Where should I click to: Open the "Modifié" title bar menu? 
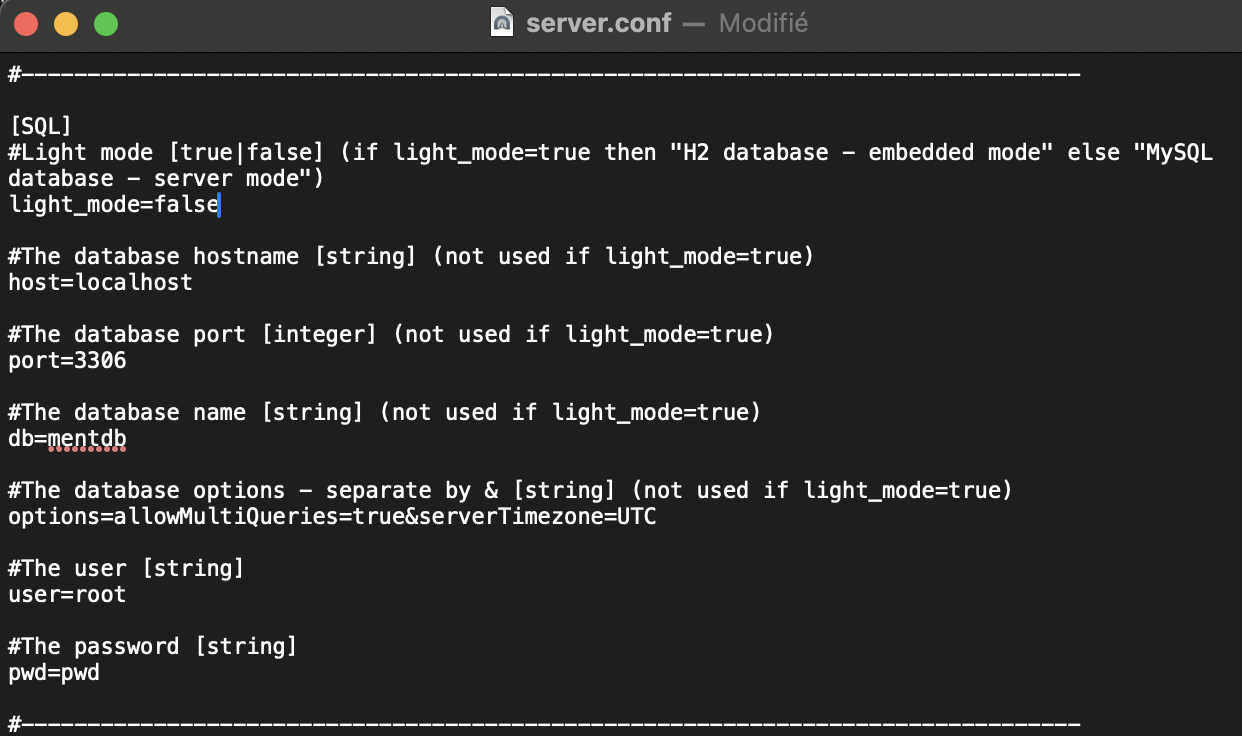(763, 22)
